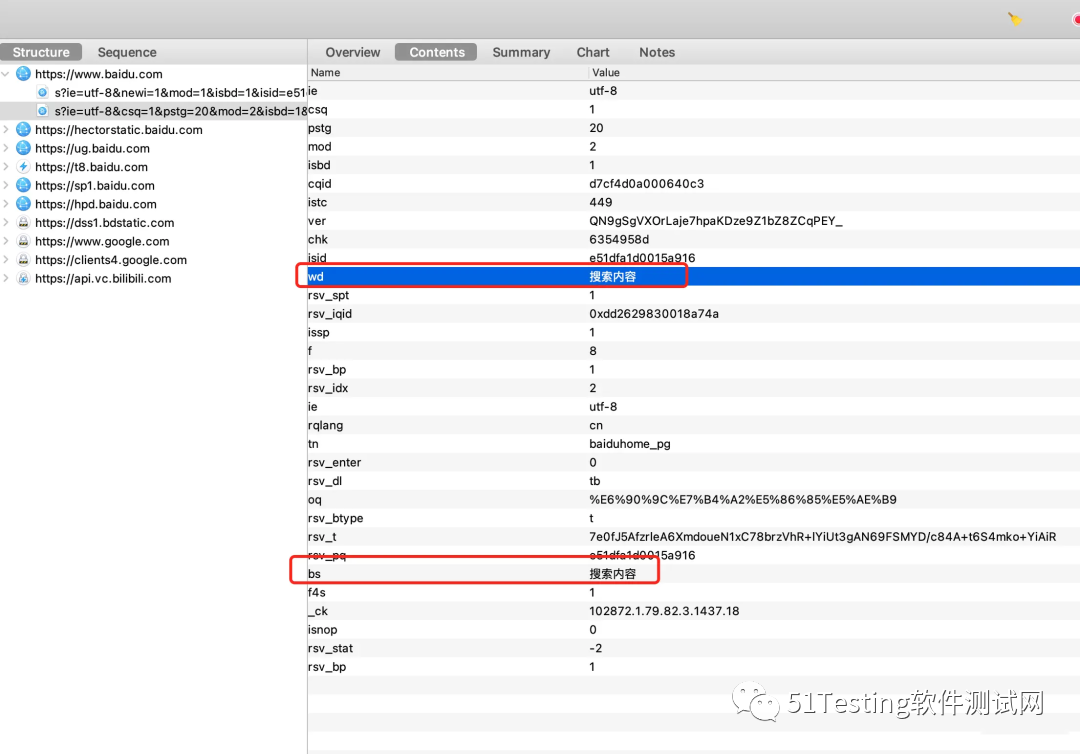Image resolution: width=1080 pixels, height=754 pixels.
Task: Select the rsv_t parameter row
Action: pyautogui.click(x=694, y=536)
